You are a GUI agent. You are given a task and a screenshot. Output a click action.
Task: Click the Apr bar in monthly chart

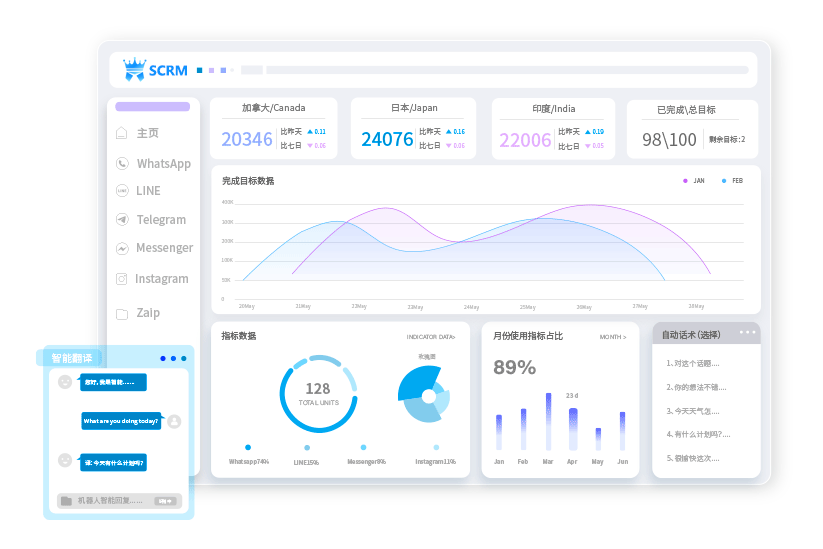[573, 429]
